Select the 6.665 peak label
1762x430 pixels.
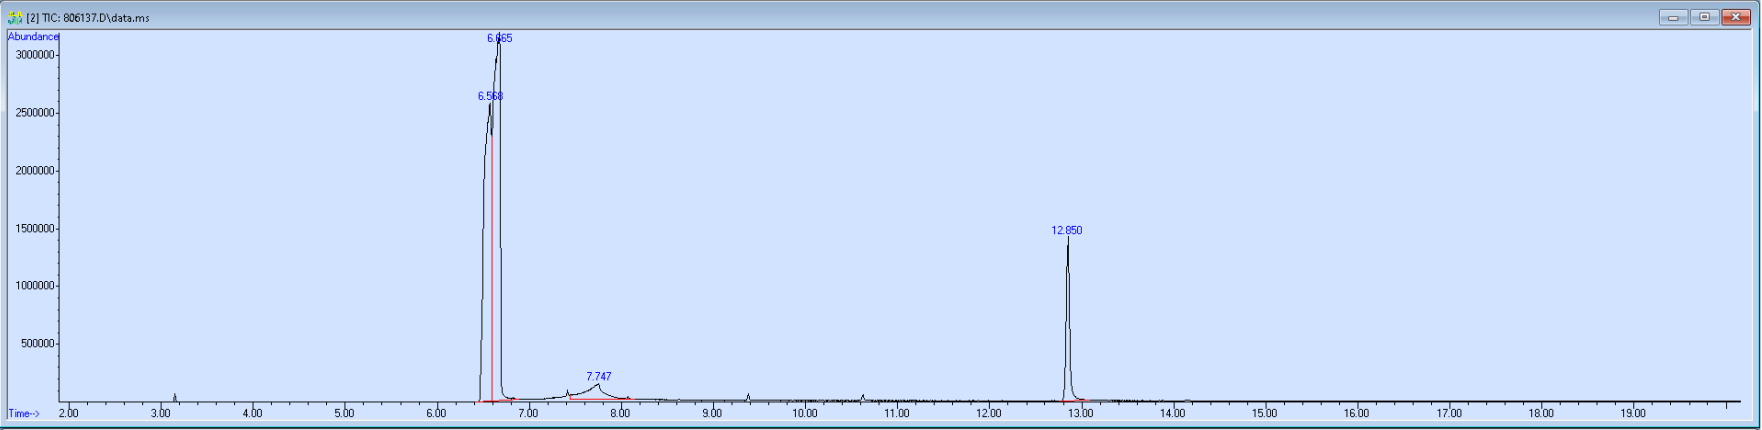pyautogui.click(x=500, y=38)
